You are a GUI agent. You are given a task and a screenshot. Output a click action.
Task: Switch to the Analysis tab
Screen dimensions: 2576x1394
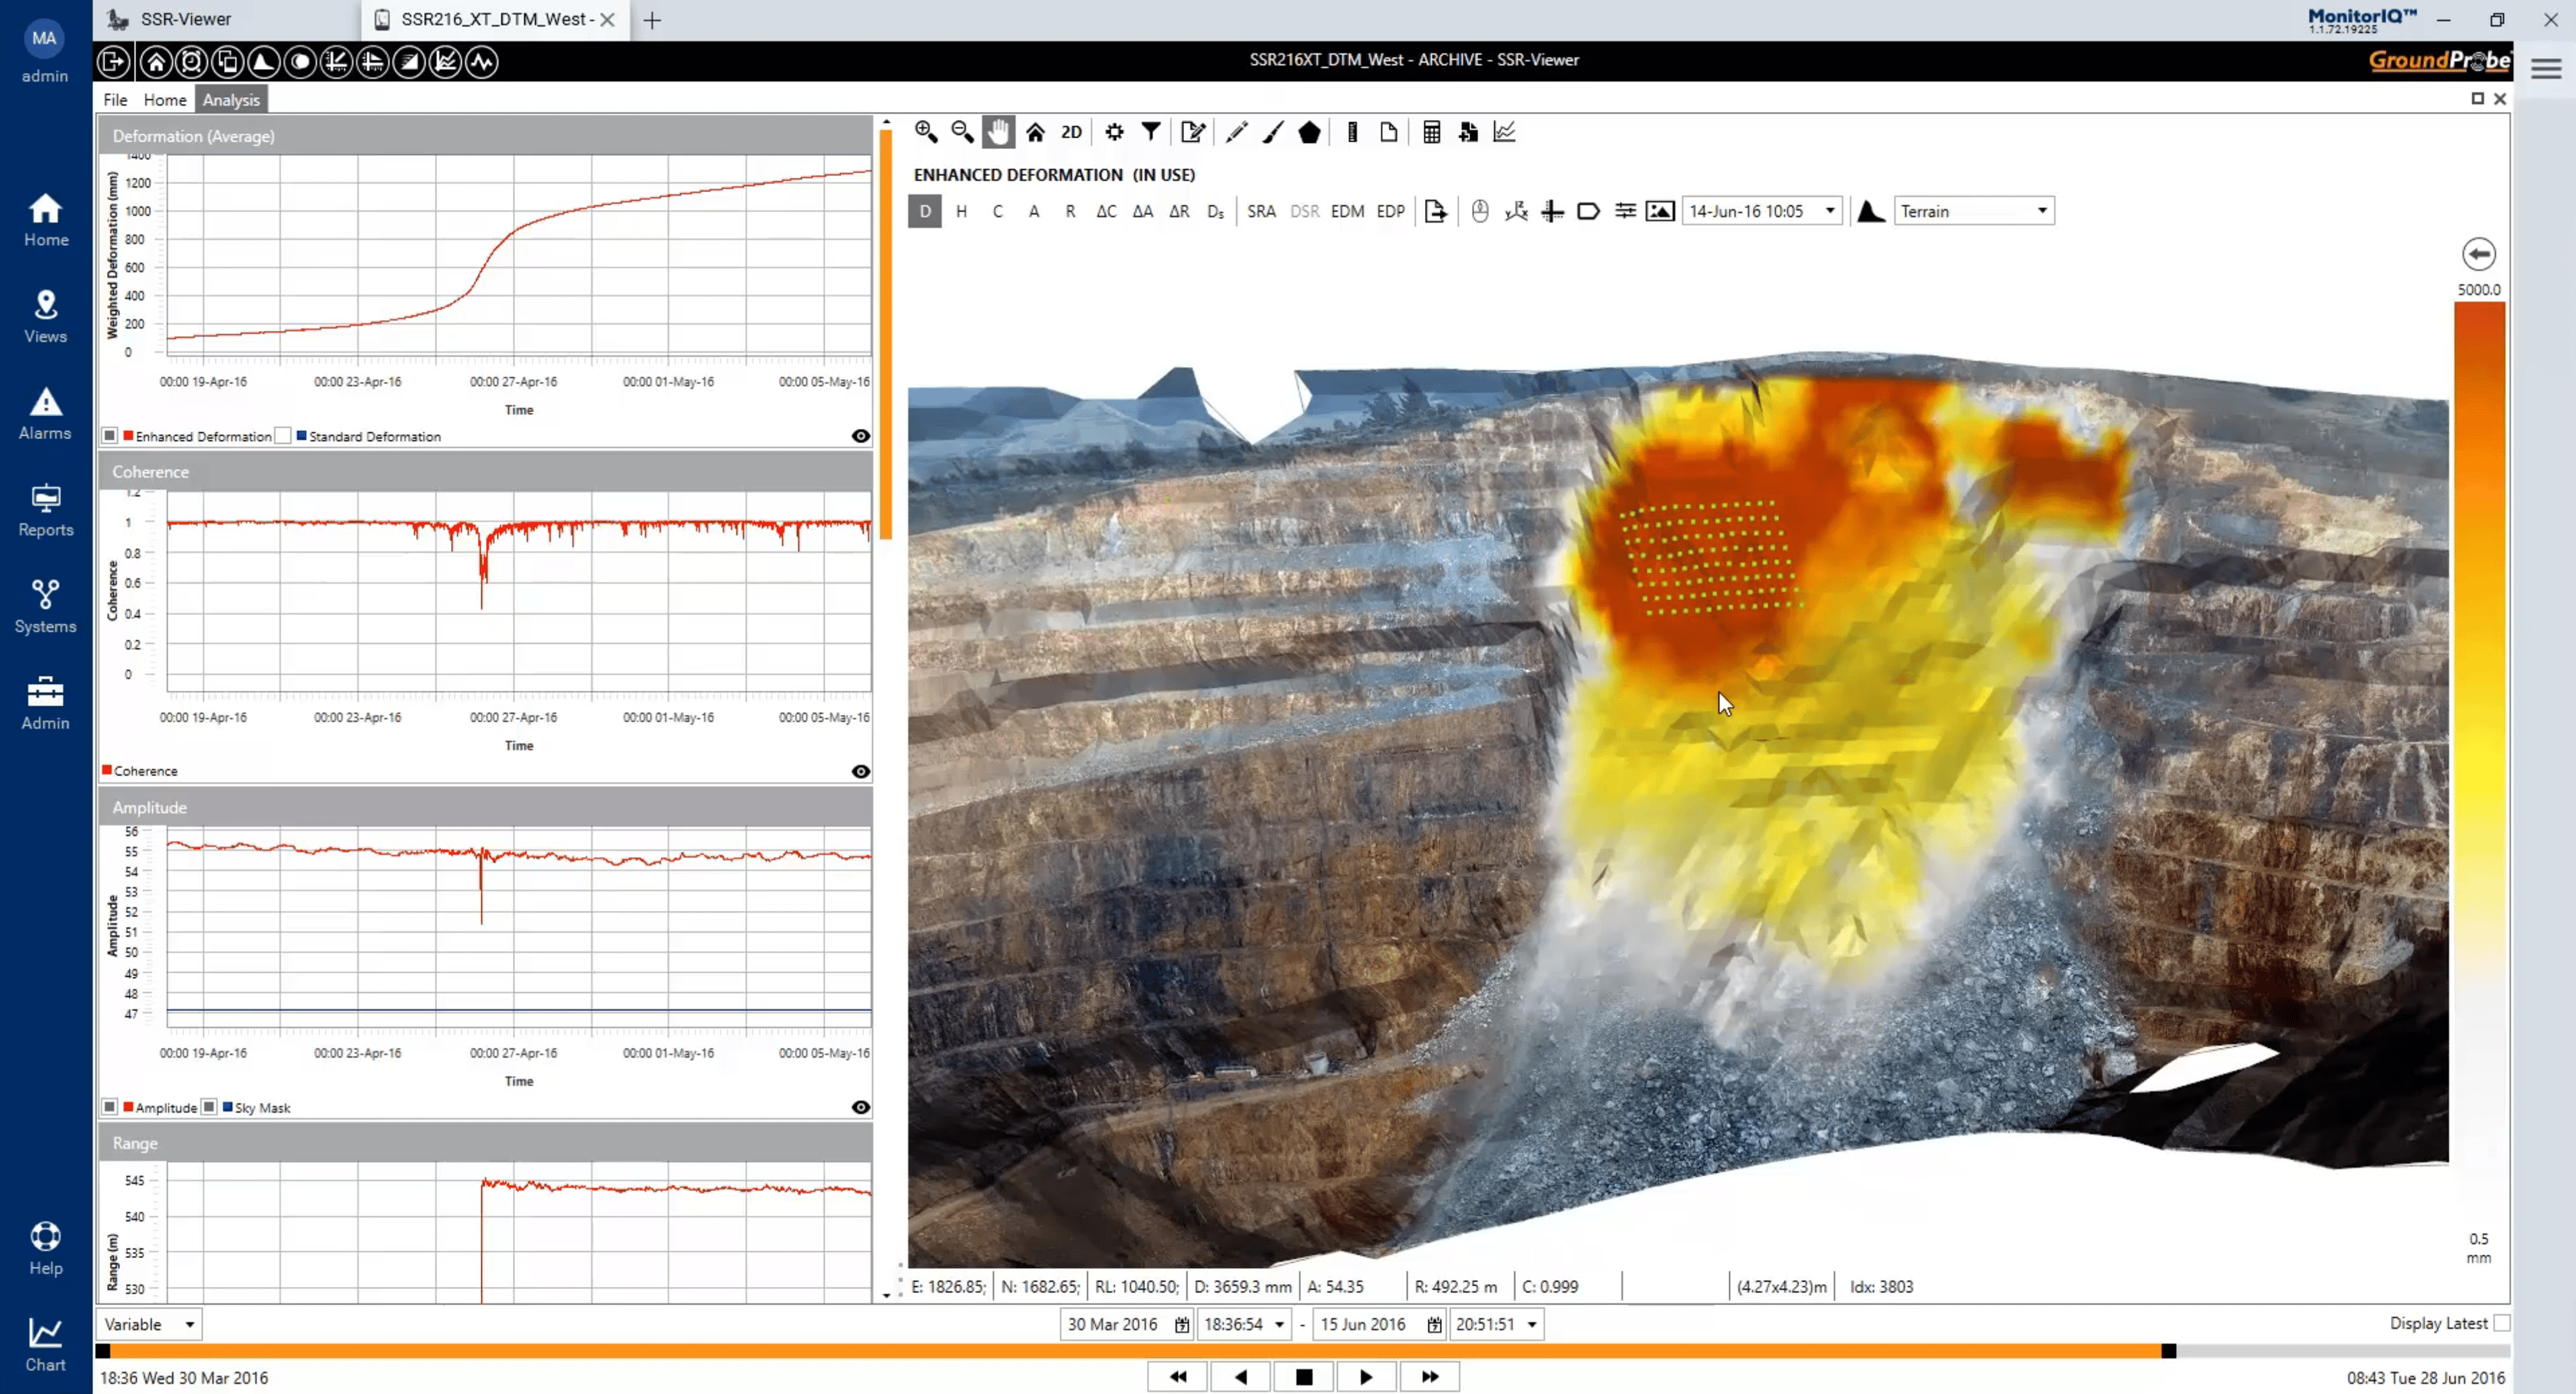231,99
